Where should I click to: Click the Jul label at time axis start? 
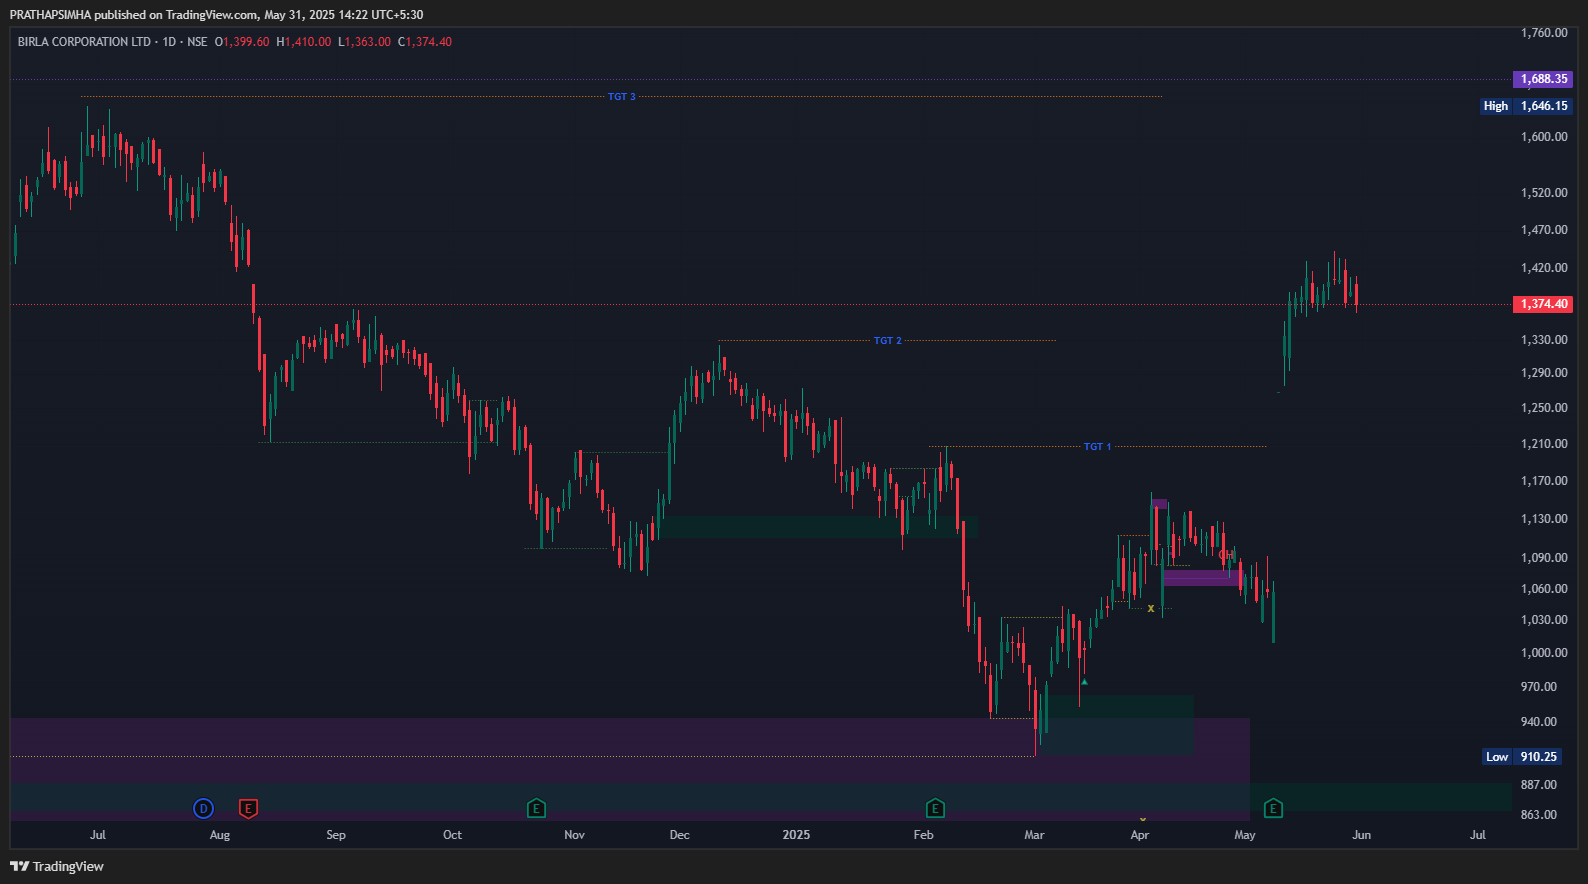pyautogui.click(x=98, y=835)
